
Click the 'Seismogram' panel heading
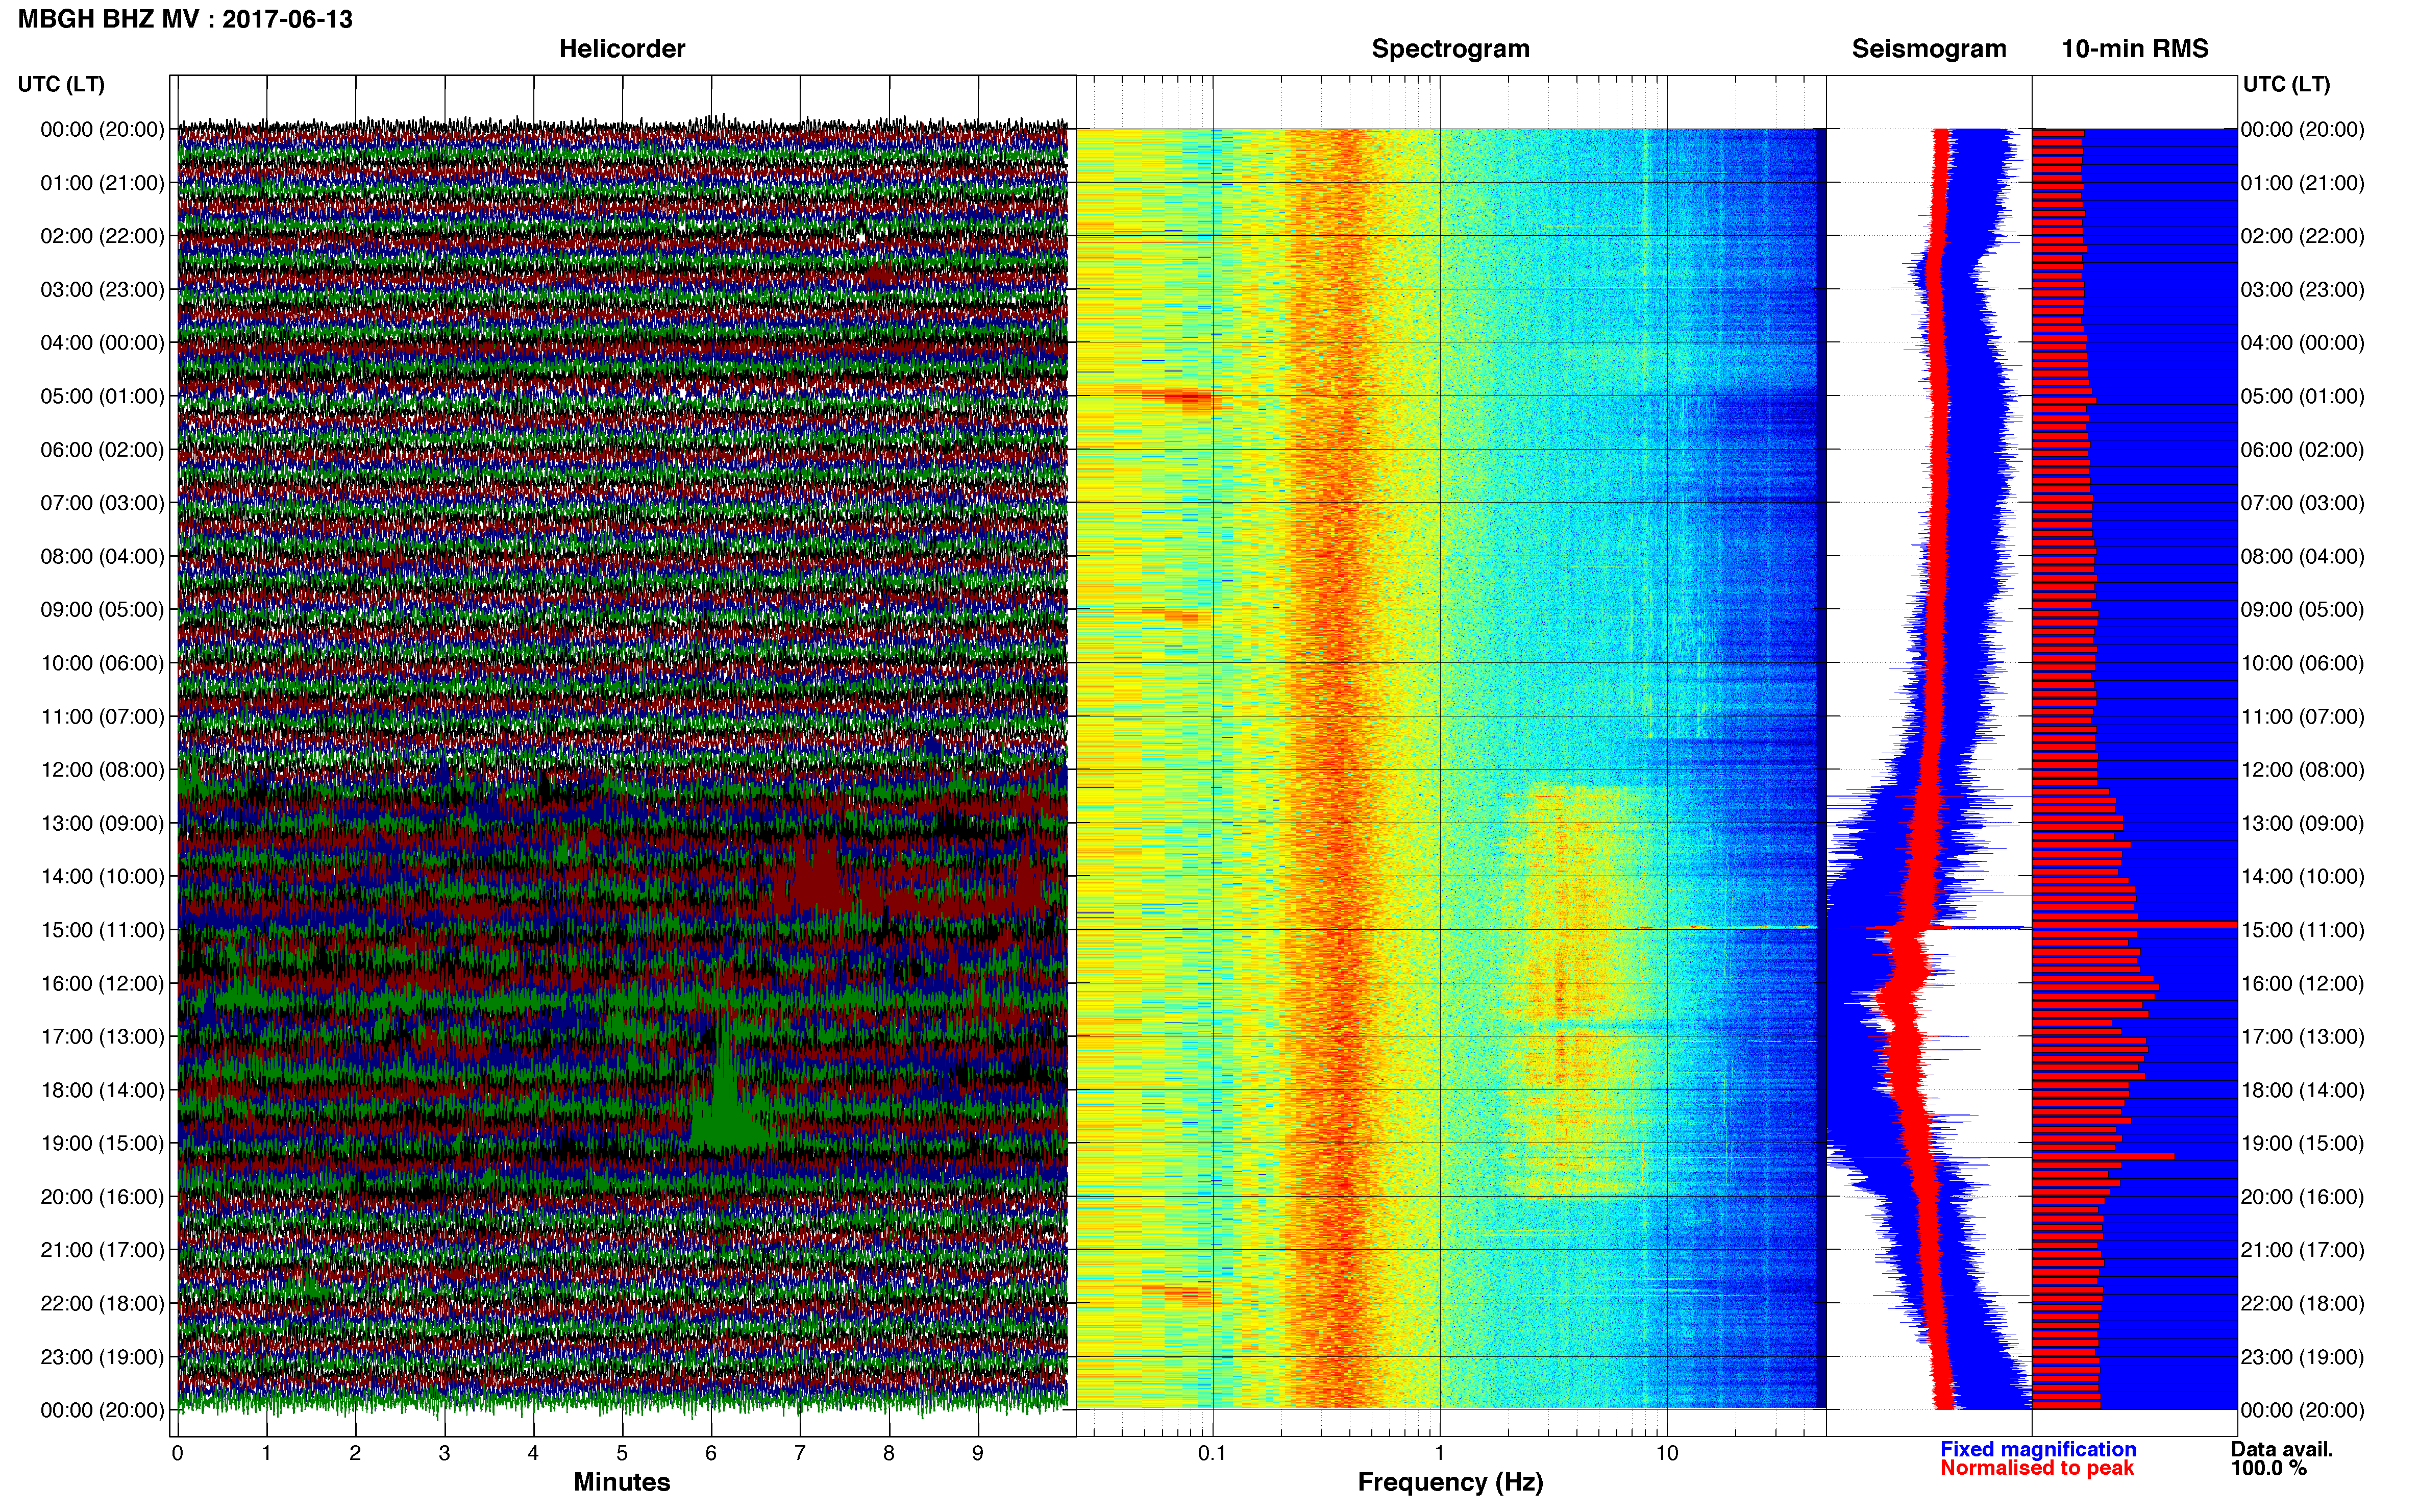tap(1929, 49)
